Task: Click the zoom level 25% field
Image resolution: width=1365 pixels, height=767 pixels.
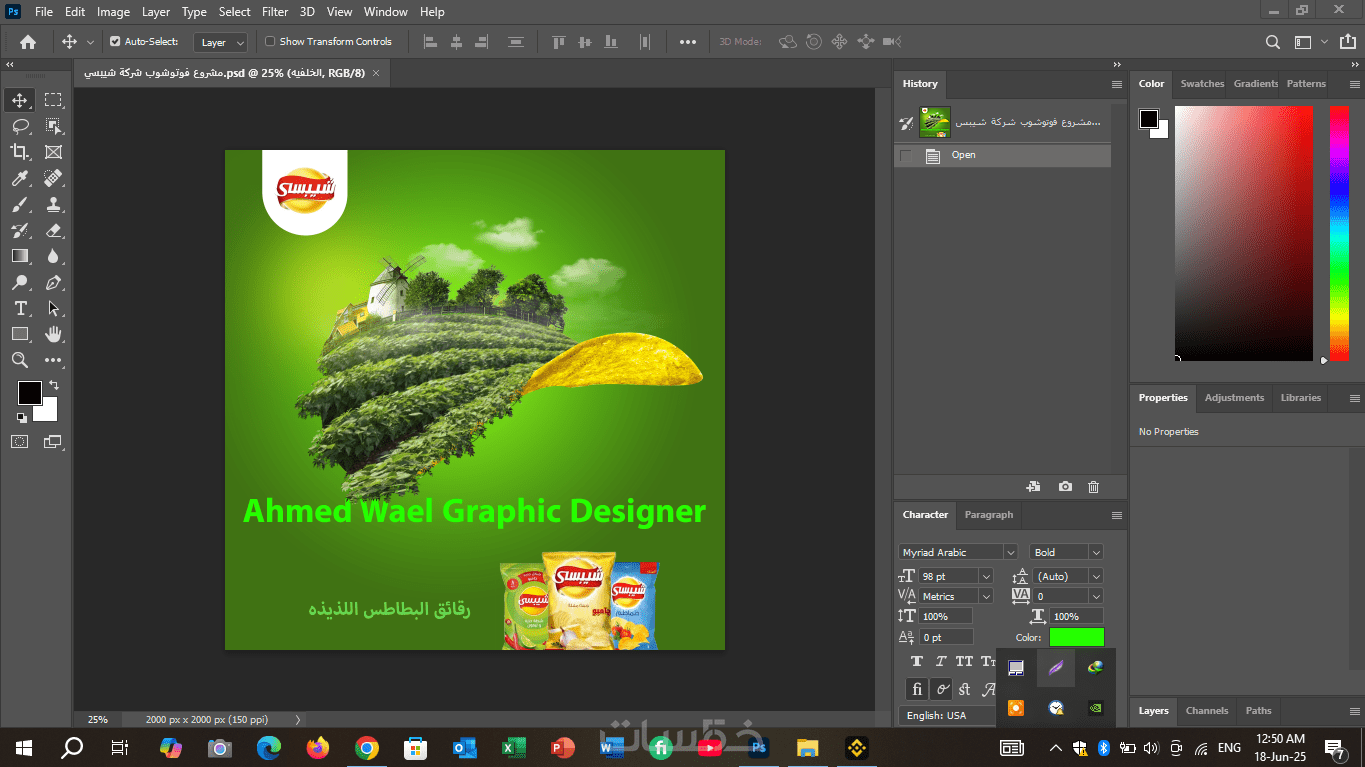Action: click(x=98, y=719)
